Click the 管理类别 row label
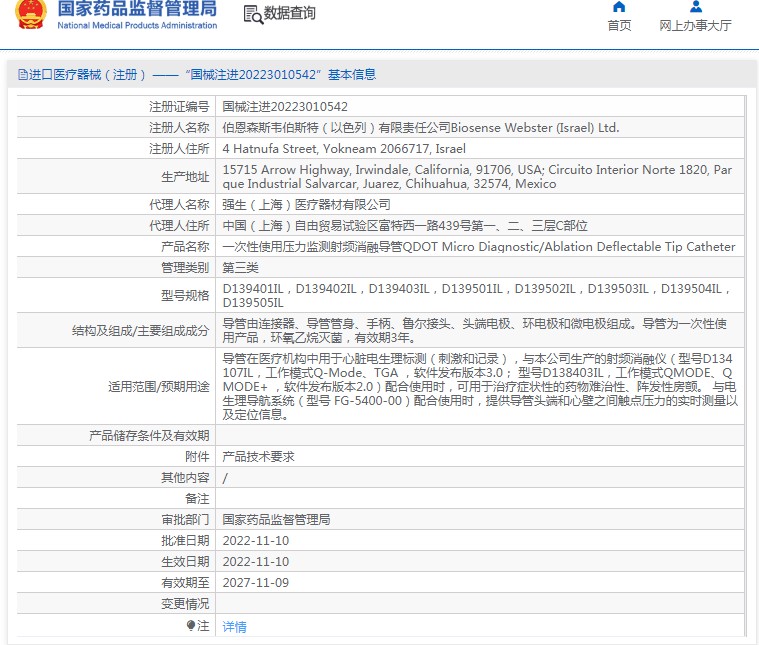This screenshot has height=645, width=759. tap(185, 268)
